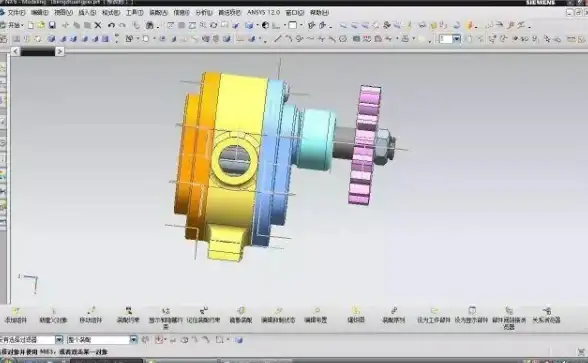Click the left arrow beside the black tab
This screenshot has width=588, height=363.
click(x=15, y=51)
